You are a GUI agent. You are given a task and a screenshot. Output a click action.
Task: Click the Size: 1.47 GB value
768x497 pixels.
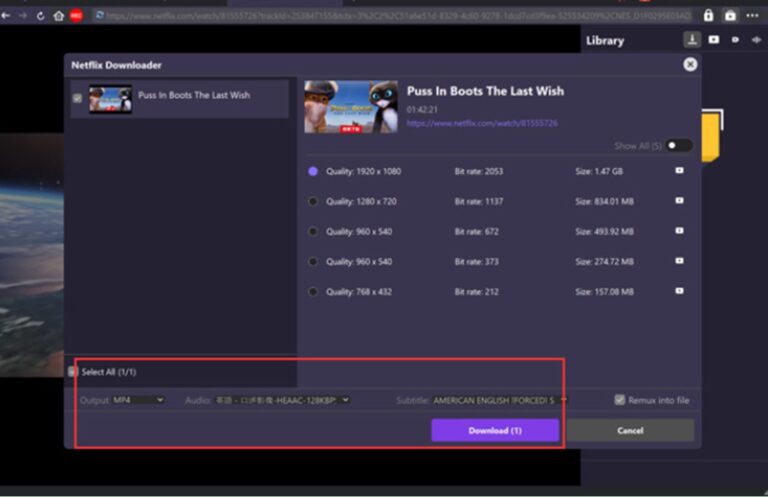click(599, 171)
